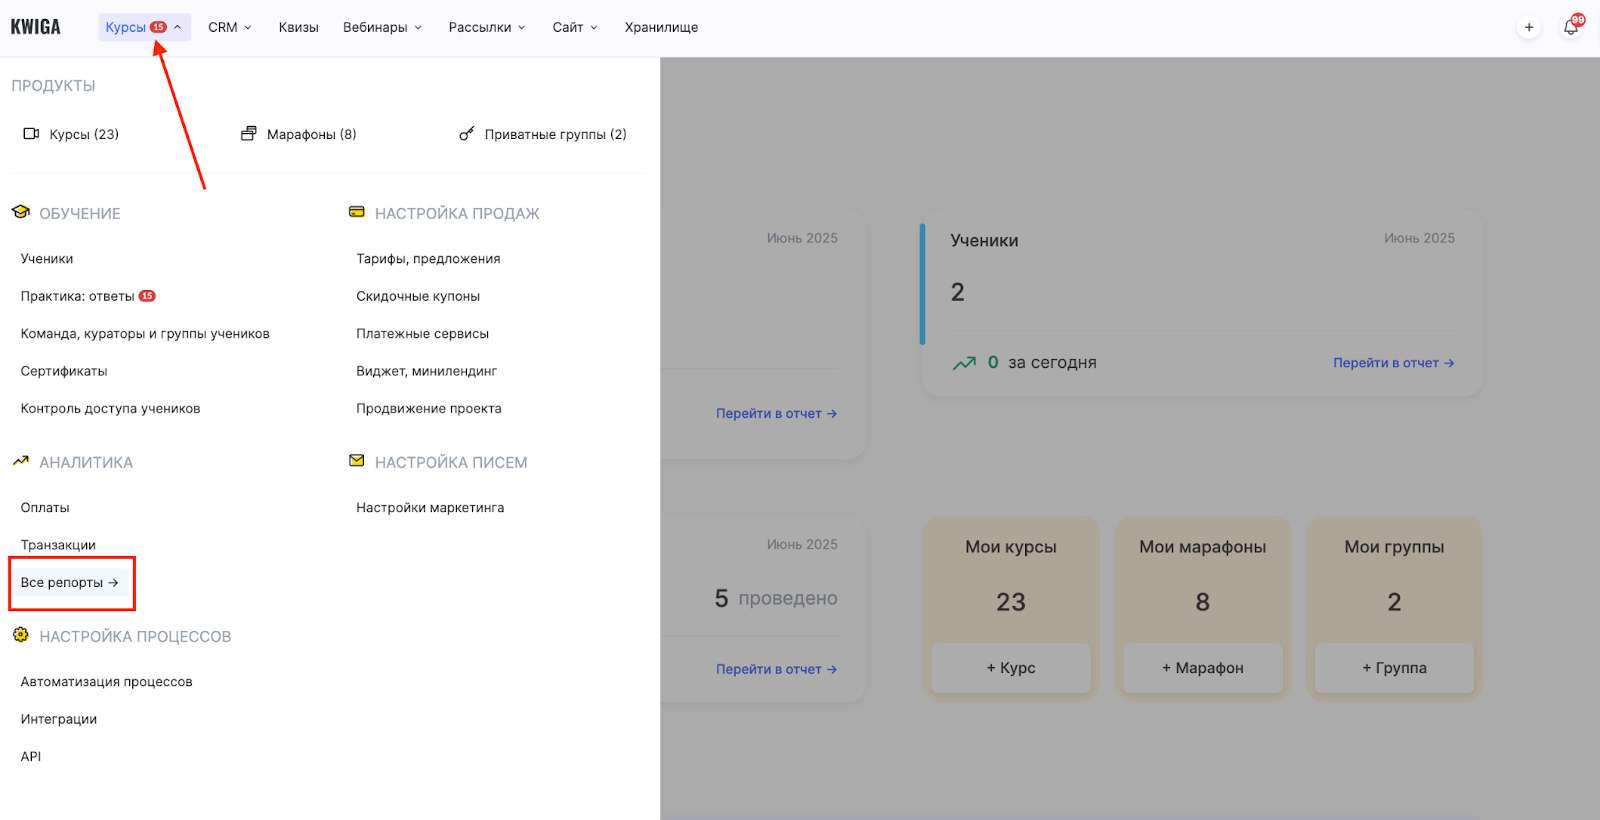Click the red 15 badge on Практика: ответы

147,296
